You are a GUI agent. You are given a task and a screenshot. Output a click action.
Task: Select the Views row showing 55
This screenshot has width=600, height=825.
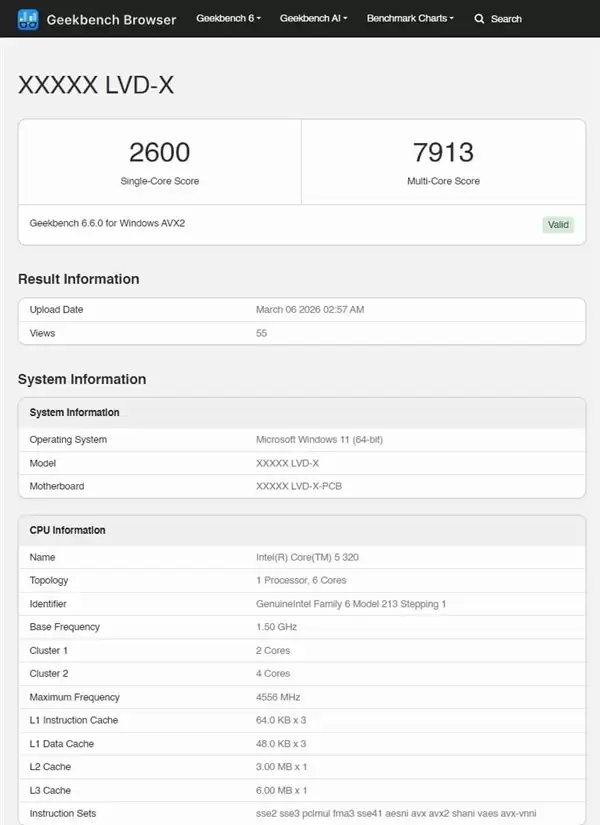pos(300,333)
